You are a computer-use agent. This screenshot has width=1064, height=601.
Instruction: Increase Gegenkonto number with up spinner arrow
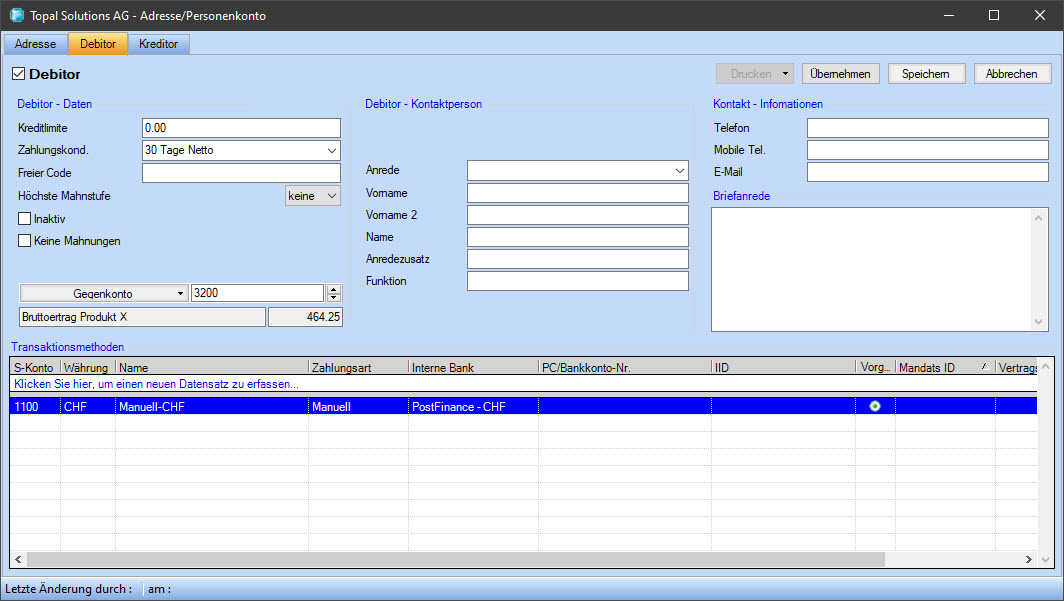pyautogui.click(x=334, y=289)
